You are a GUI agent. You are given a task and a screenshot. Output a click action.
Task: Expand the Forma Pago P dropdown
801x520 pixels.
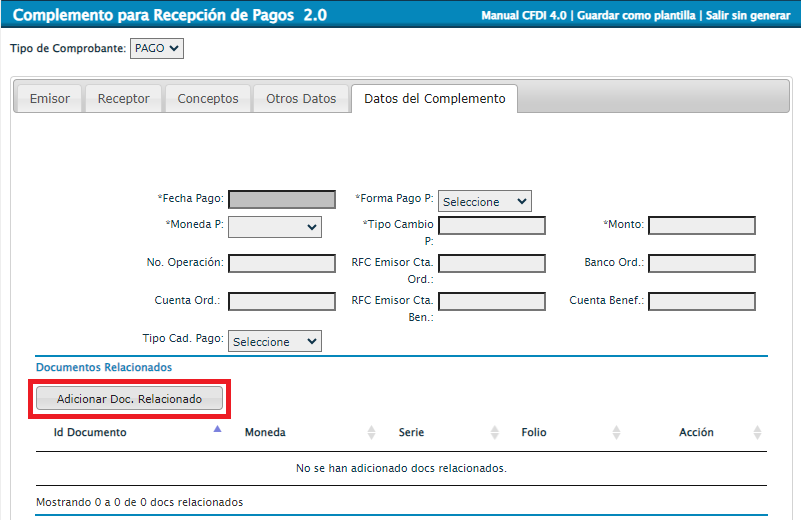[484, 201]
